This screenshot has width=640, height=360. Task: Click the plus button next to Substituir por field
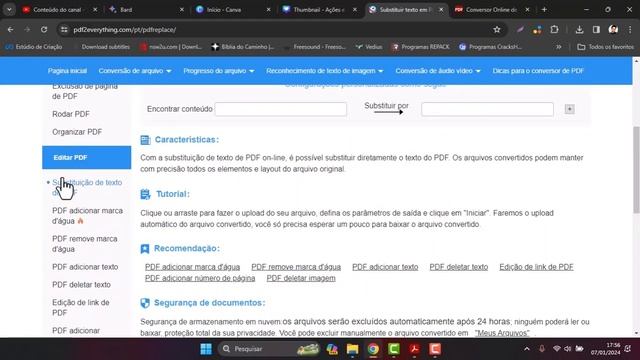coord(569,109)
